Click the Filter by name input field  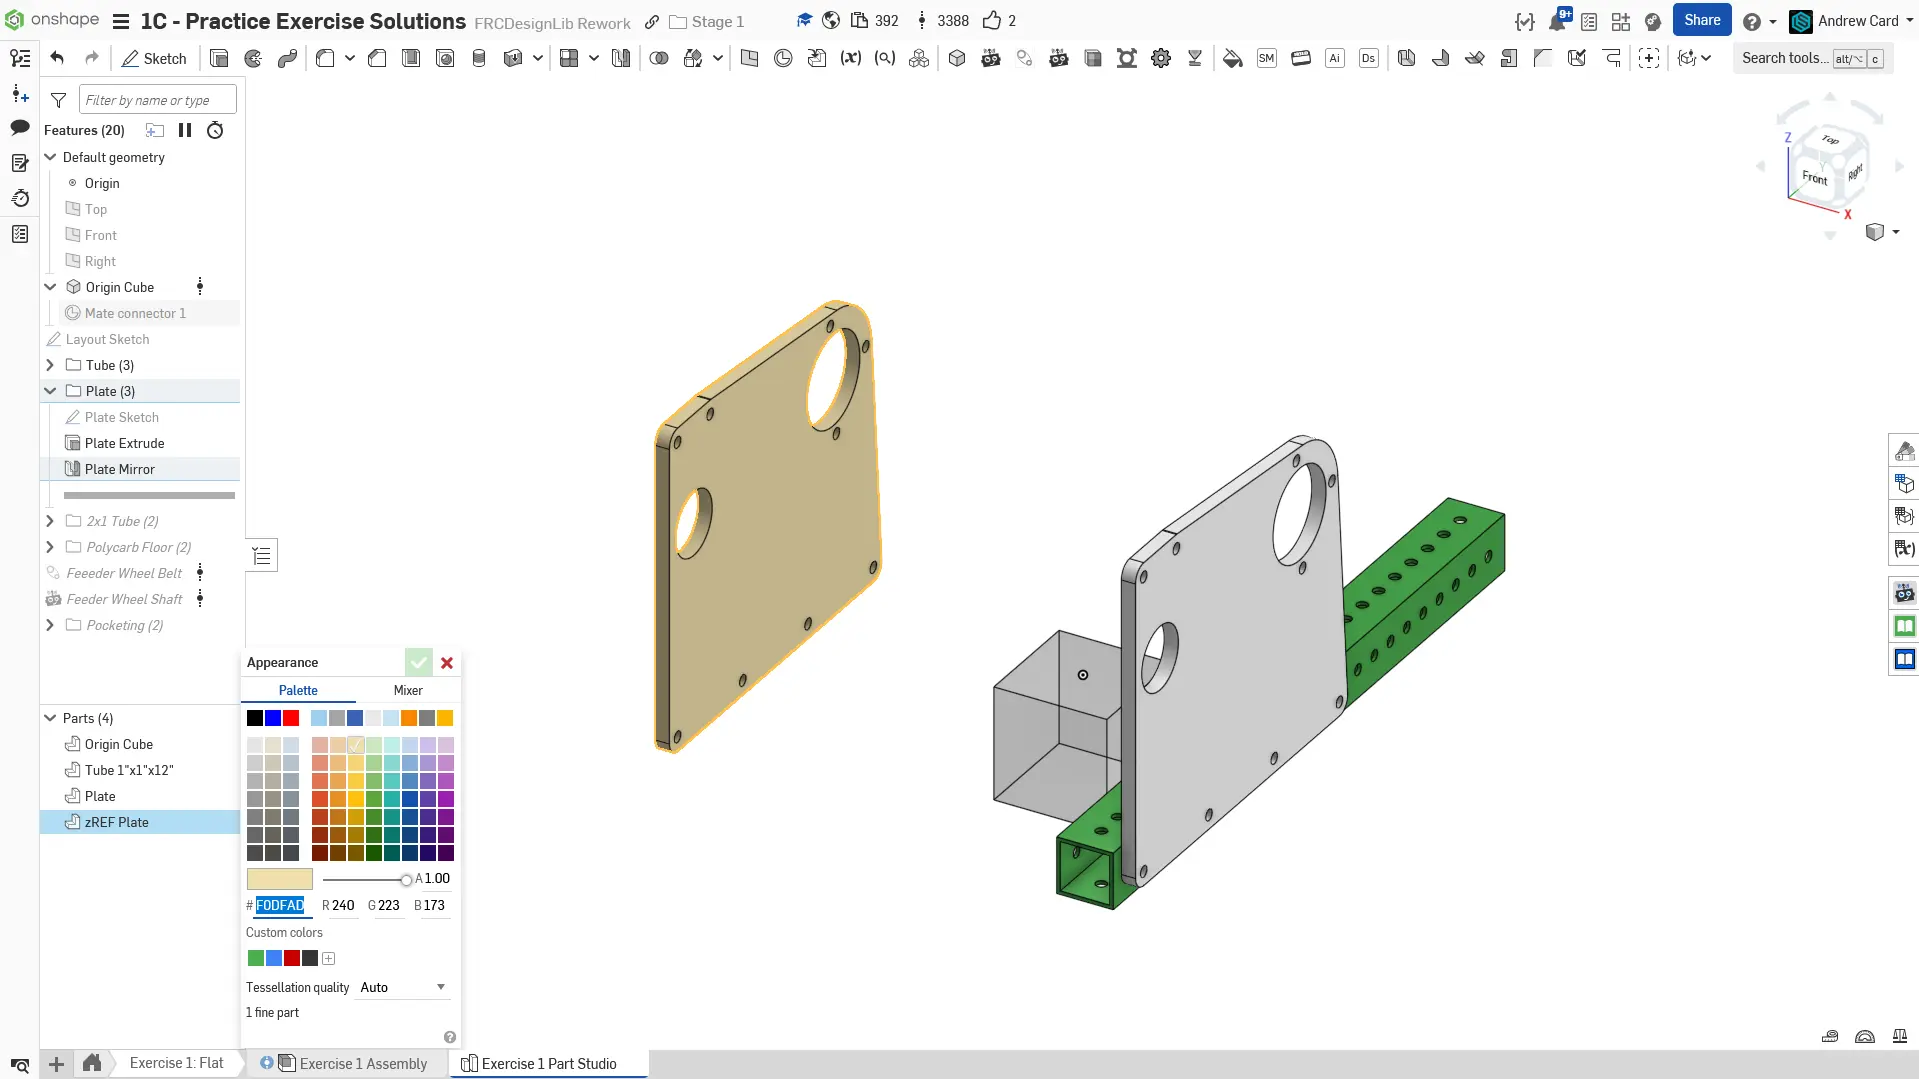click(158, 100)
